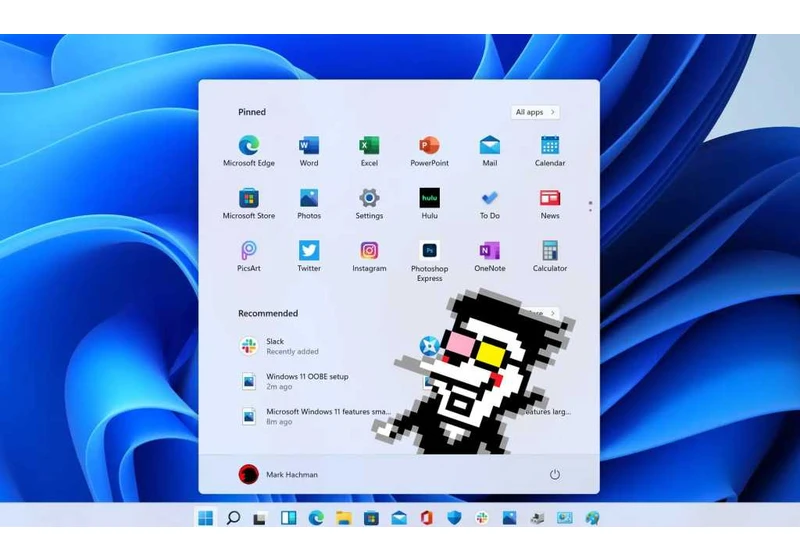Click the pinned apps page dots indicator

coord(590,206)
